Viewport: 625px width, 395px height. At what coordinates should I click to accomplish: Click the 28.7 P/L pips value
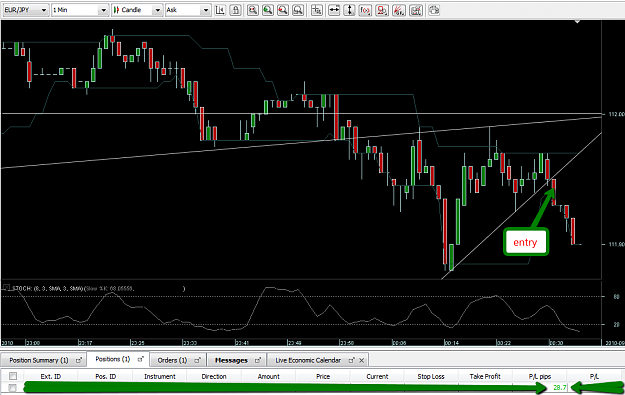pos(560,387)
